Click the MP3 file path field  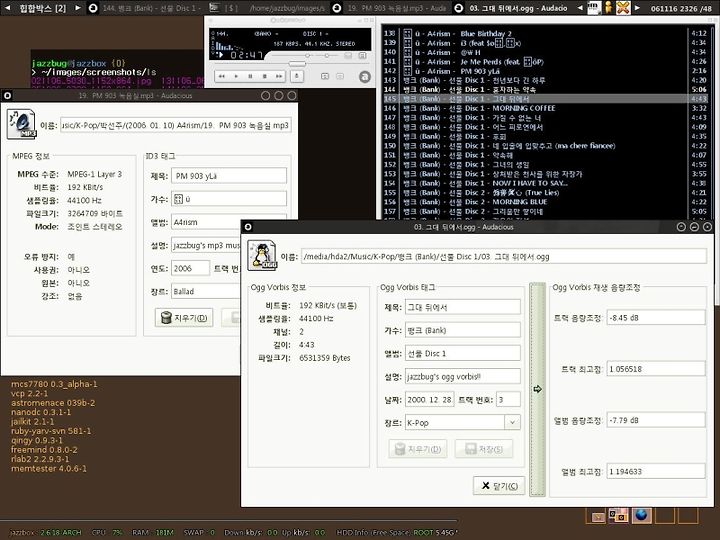(x=175, y=125)
